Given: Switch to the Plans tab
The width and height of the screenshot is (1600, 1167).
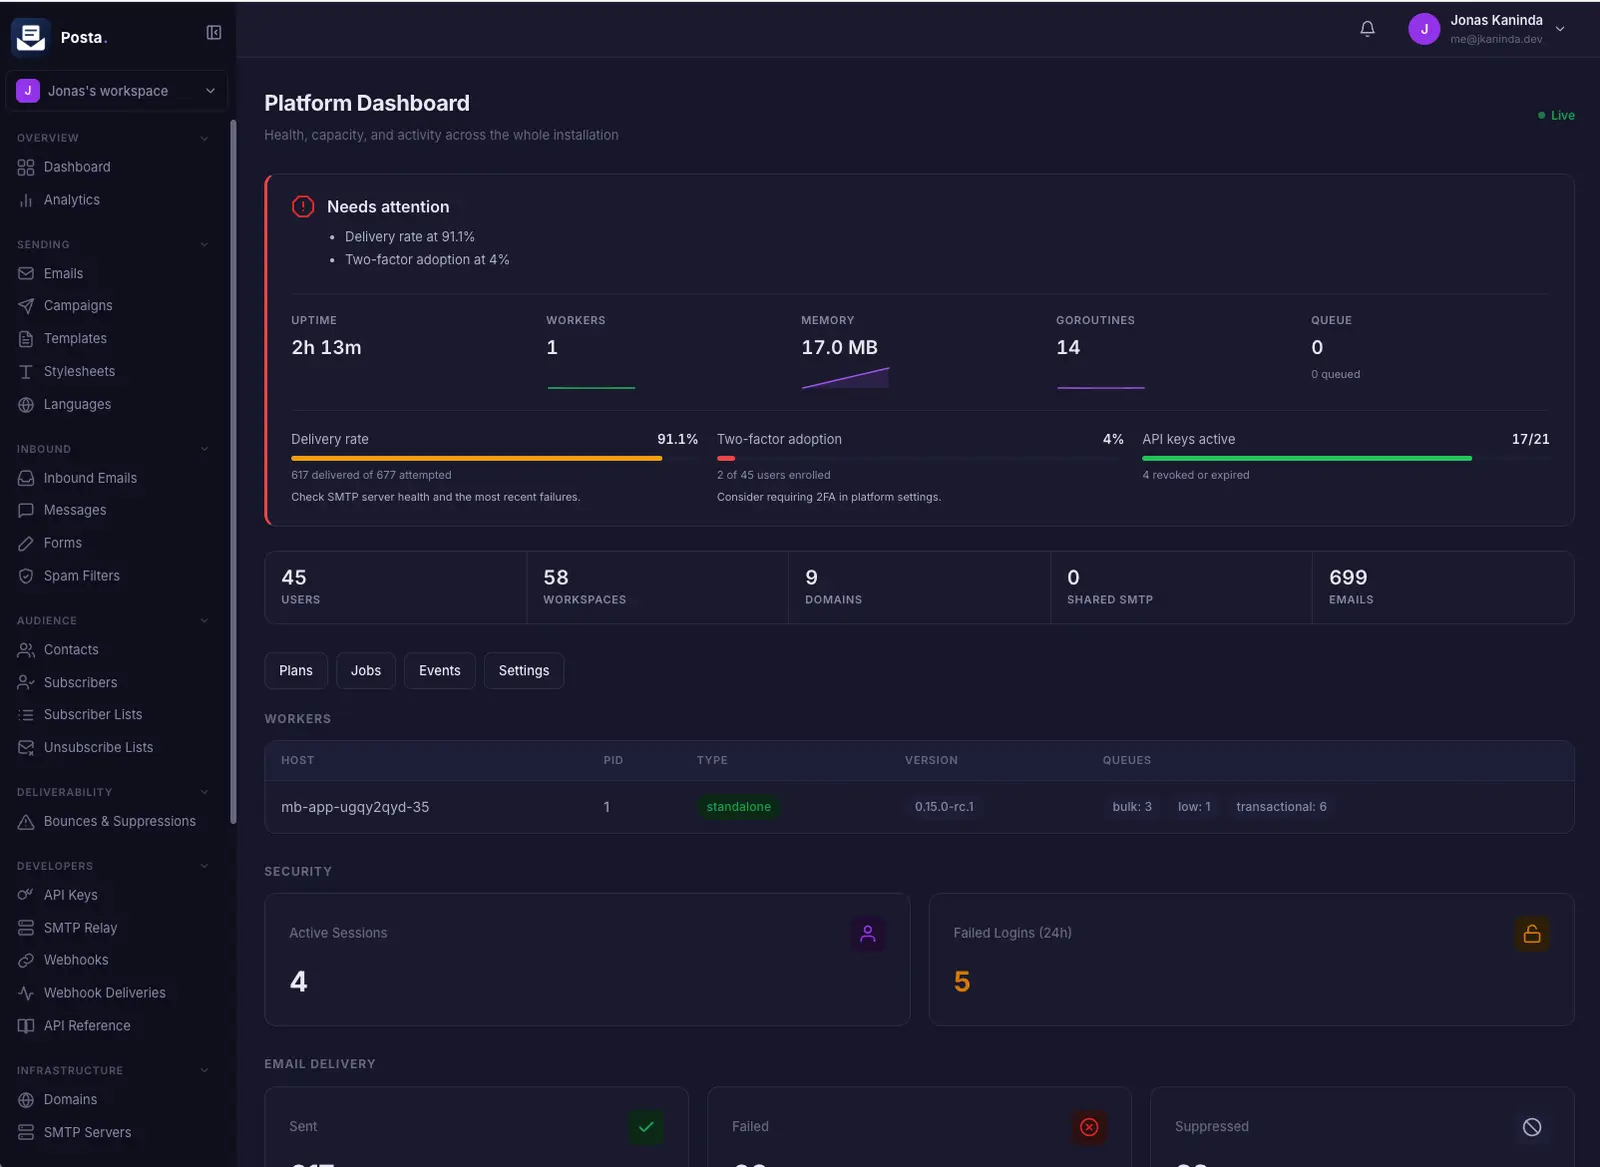Looking at the screenshot, I should [x=296, y=671].
